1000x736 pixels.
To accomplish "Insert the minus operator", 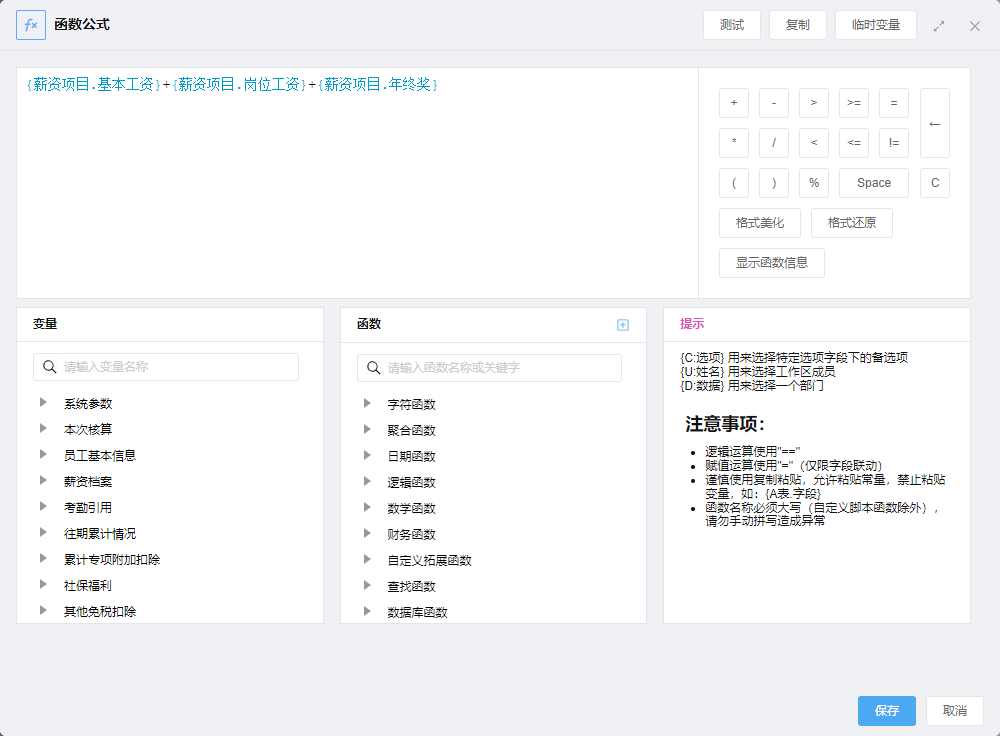I will tap(774, 103).
